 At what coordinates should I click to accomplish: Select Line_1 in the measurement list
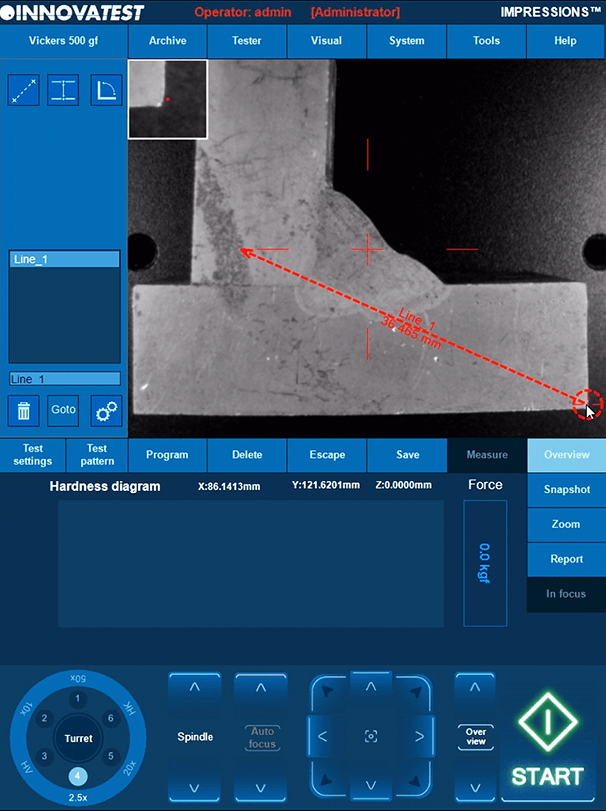point(64,259)
